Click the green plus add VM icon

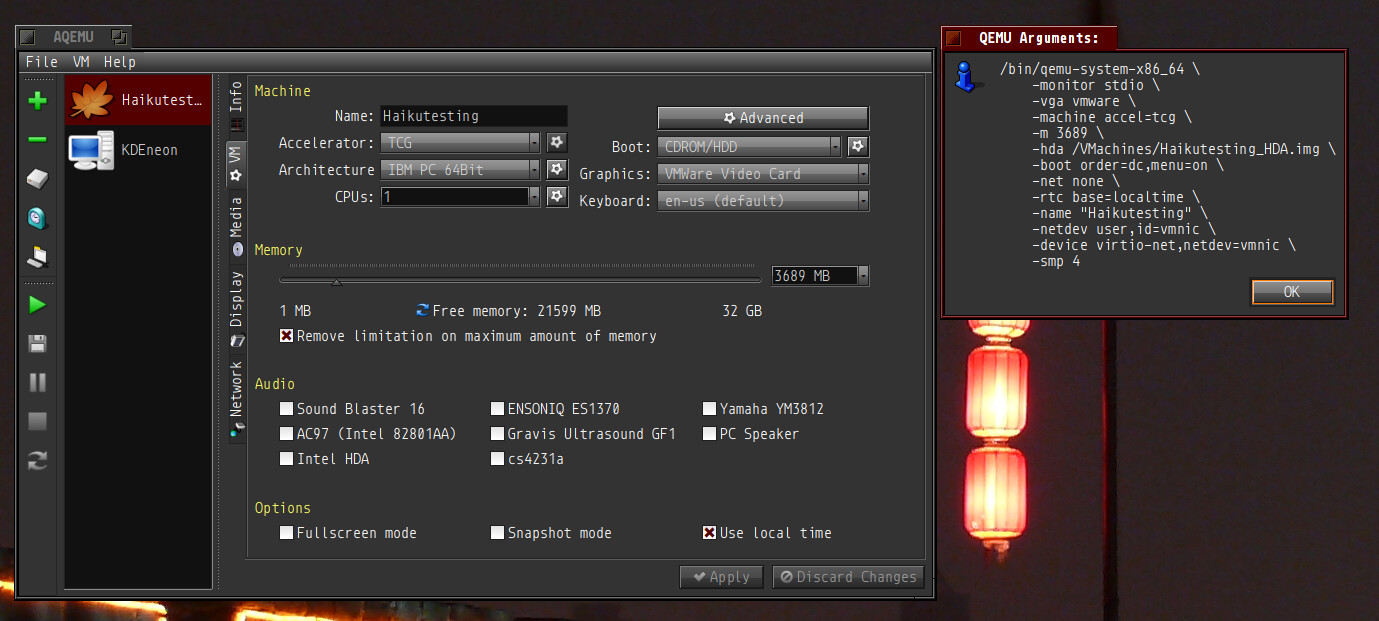37,100
